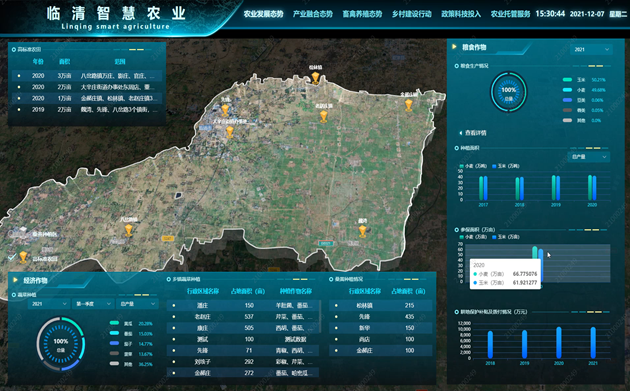Toggle 玉米 series in 种植面积 chart legend

point(505,166)
